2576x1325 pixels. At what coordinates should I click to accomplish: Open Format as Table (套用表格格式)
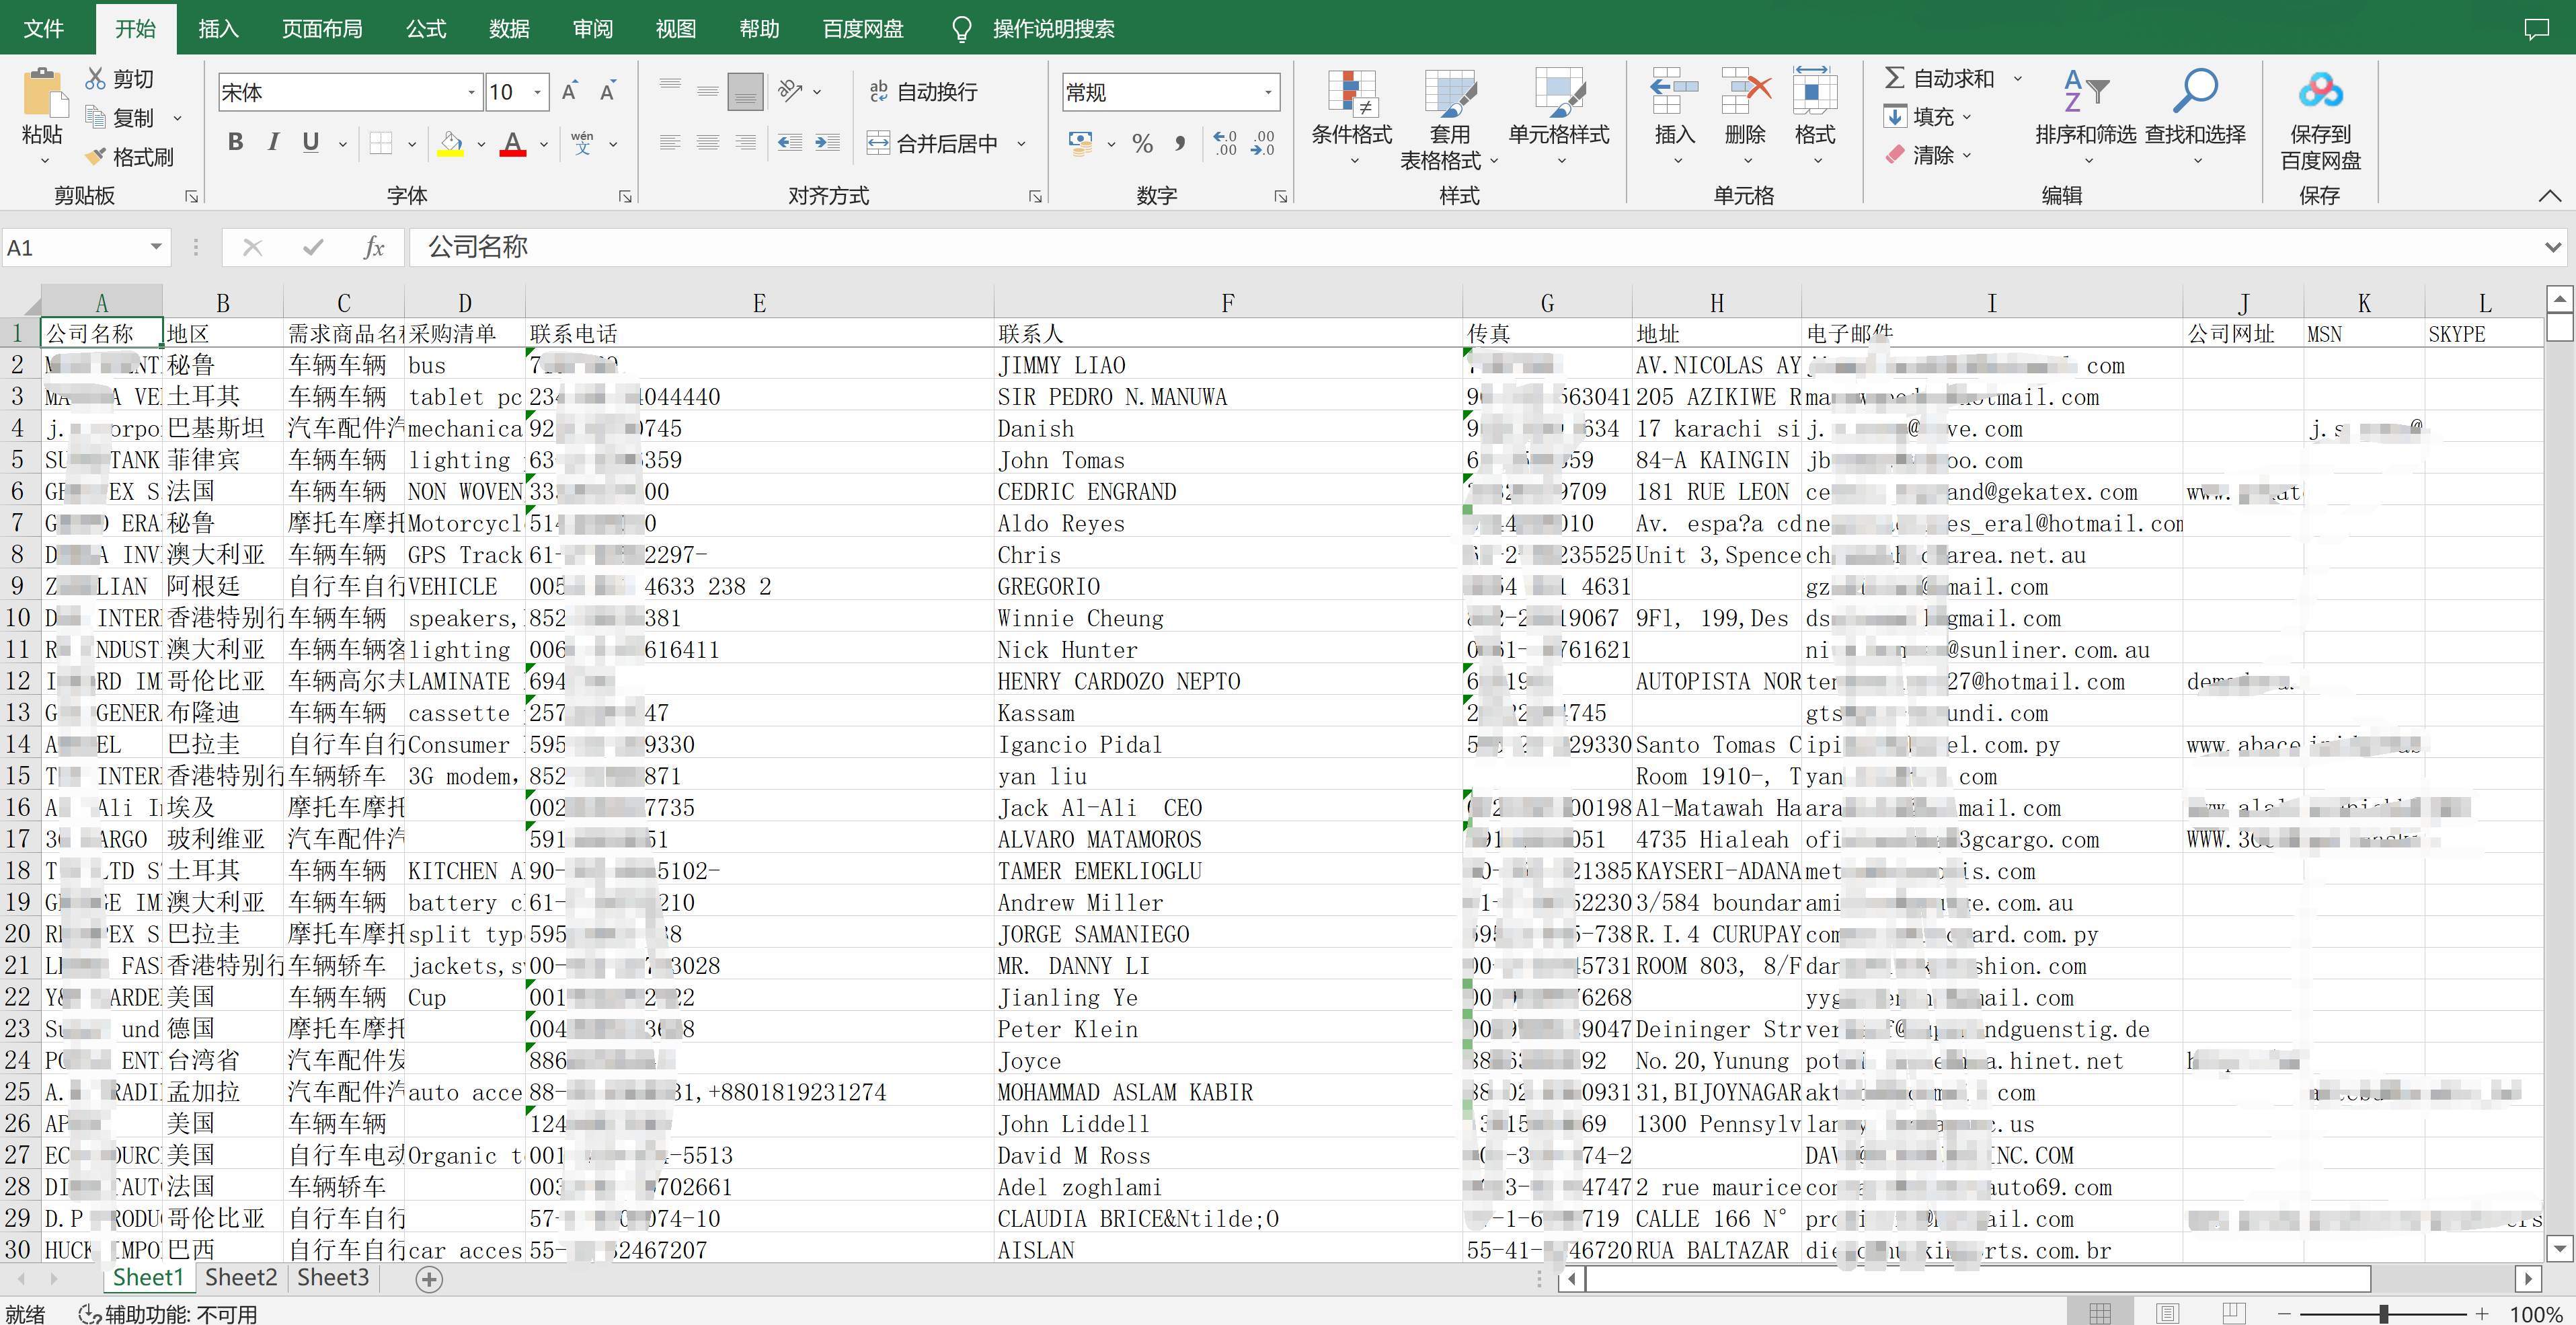point(1449,119)
